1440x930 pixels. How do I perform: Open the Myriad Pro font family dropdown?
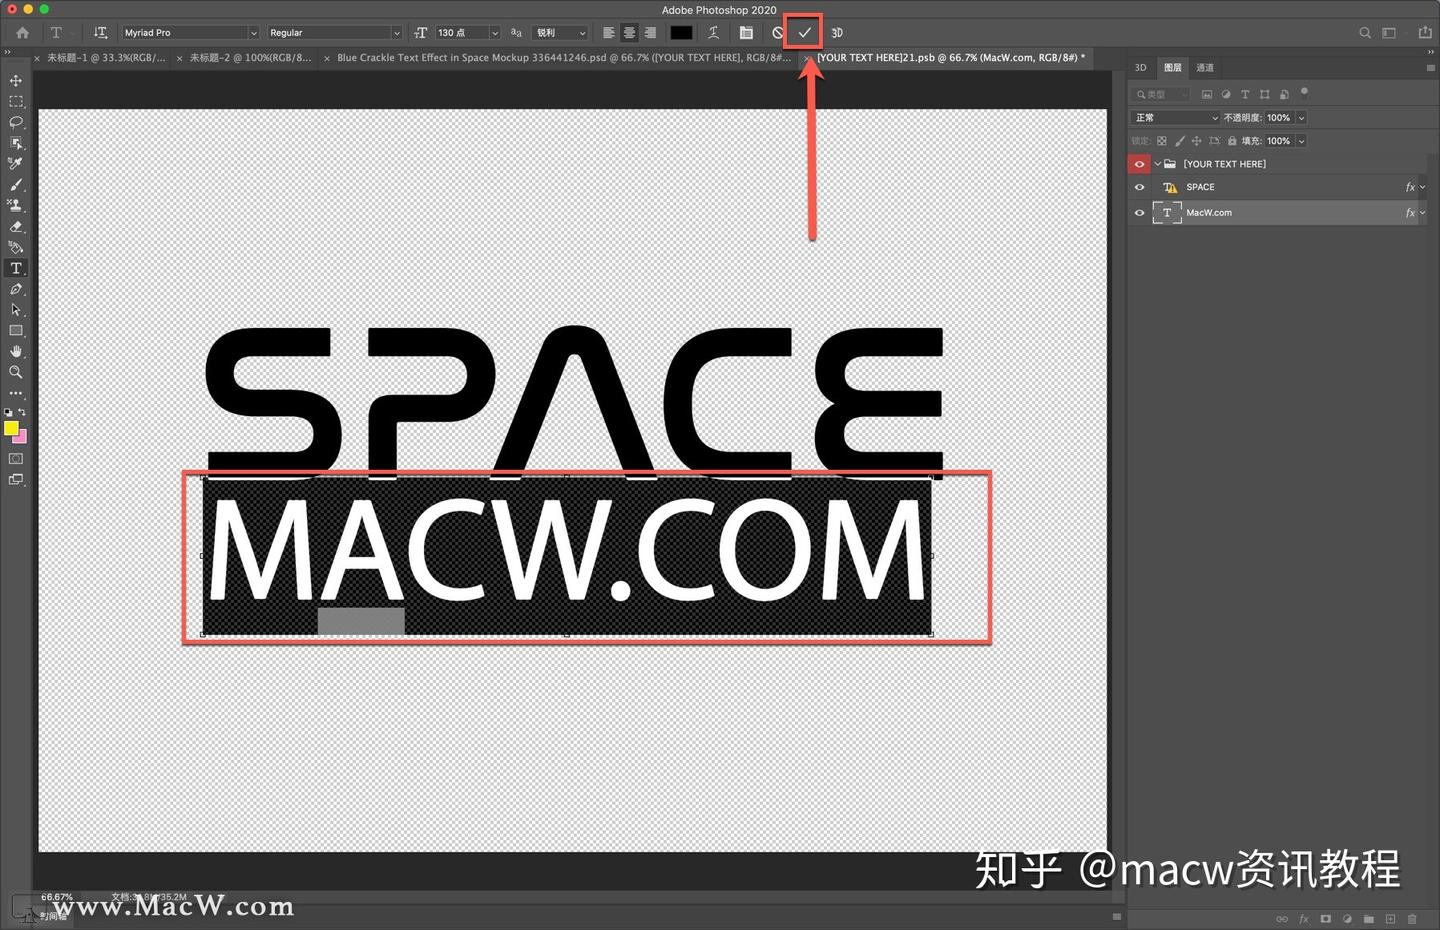(x=253, y=32)
